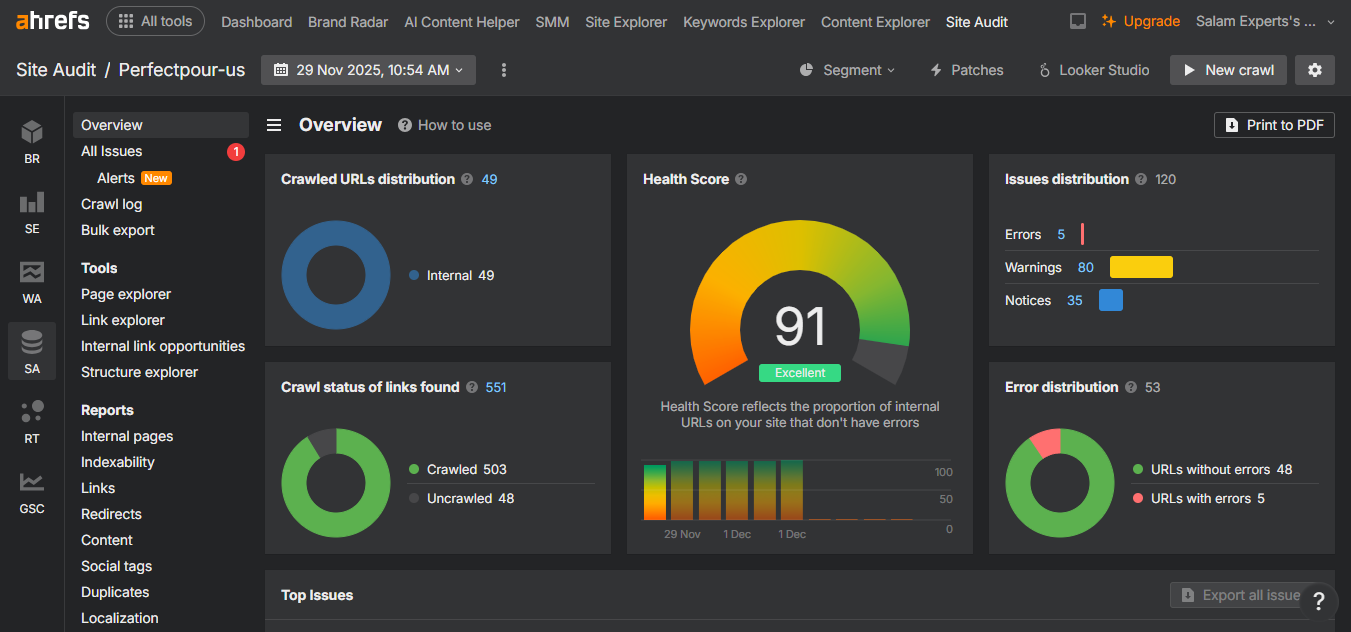
Task: Open Link explorer tool
Action: point(123,320)
